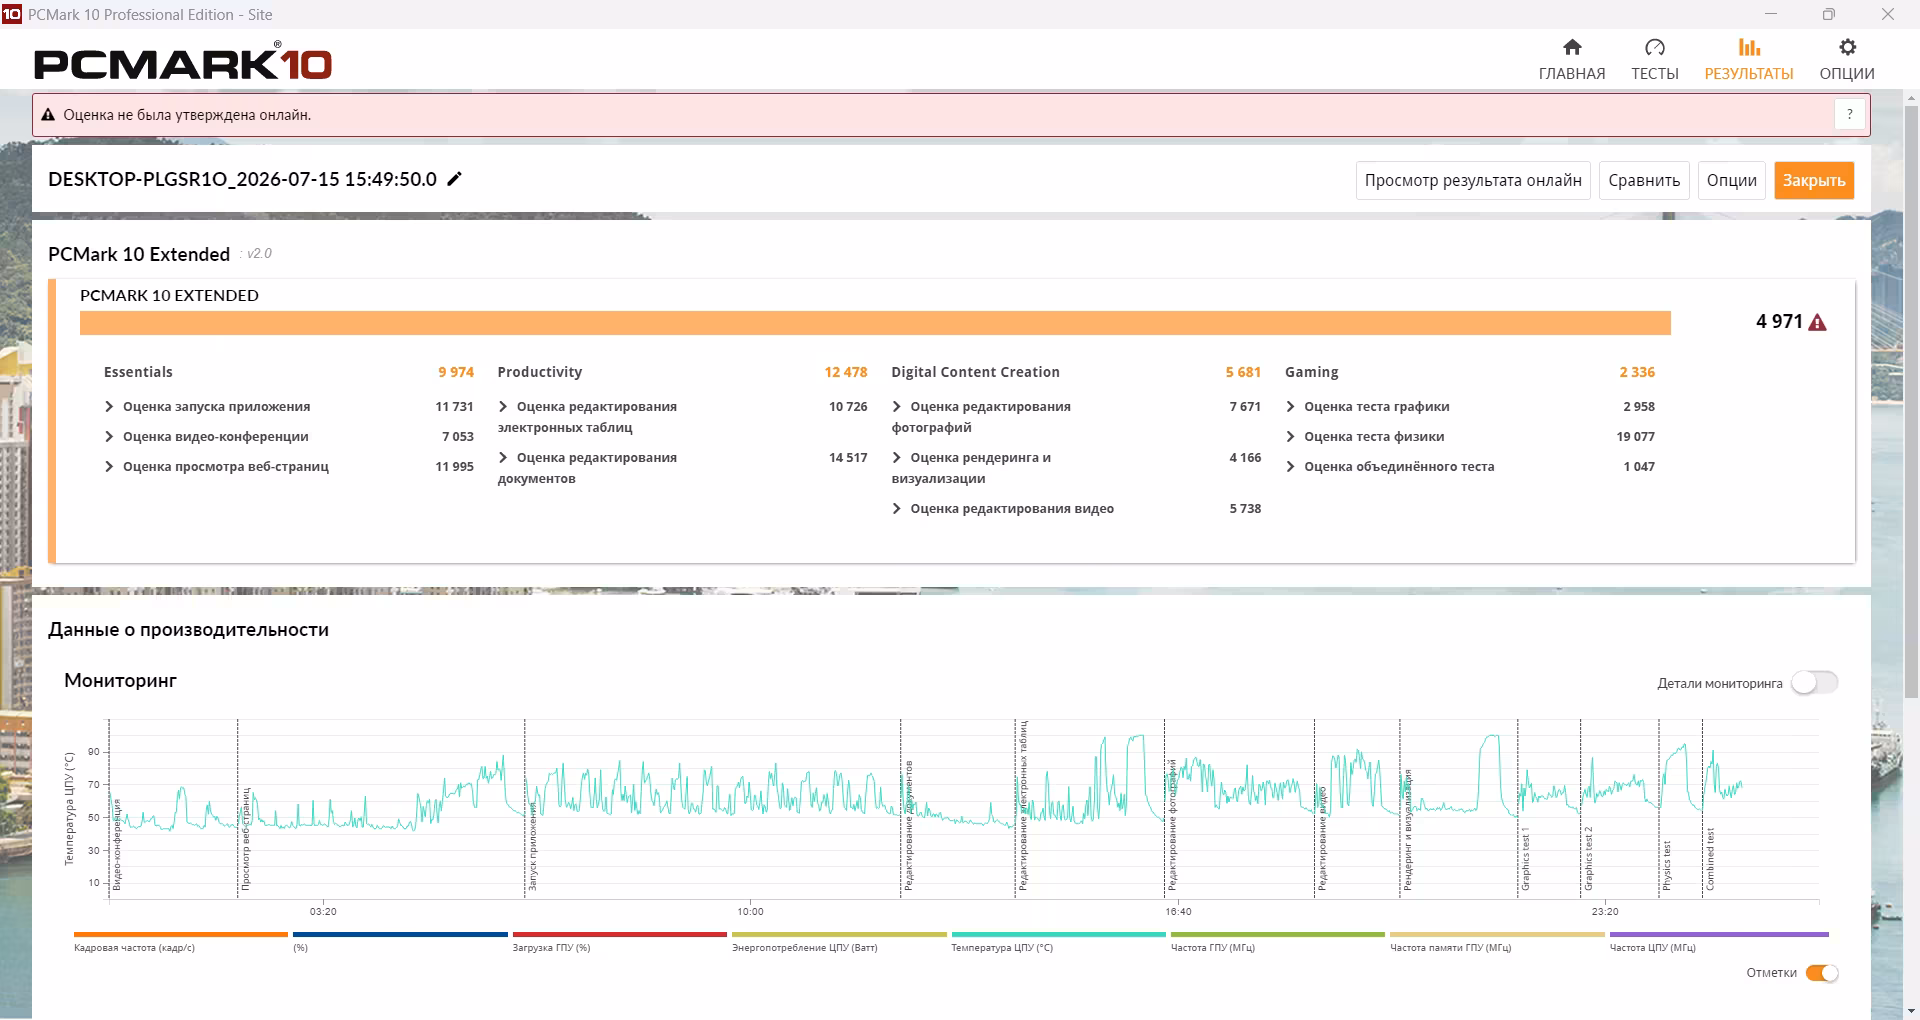This screenshot has width=1920, height=1020.
Task: Select the Частота ЦПУ (МГц) legend
Action: [x=1719, y=941]
